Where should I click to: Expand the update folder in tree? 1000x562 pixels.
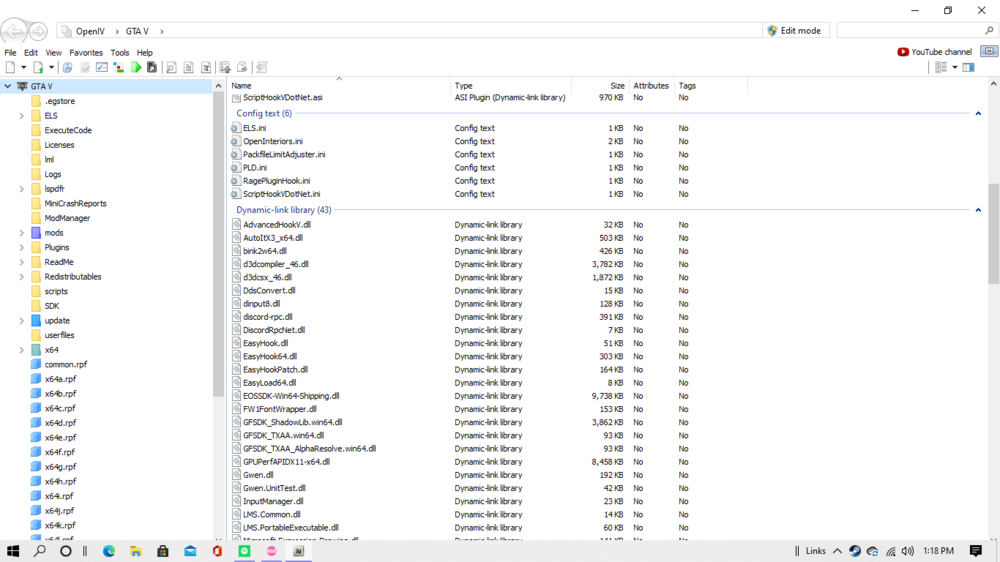point(22,321)
